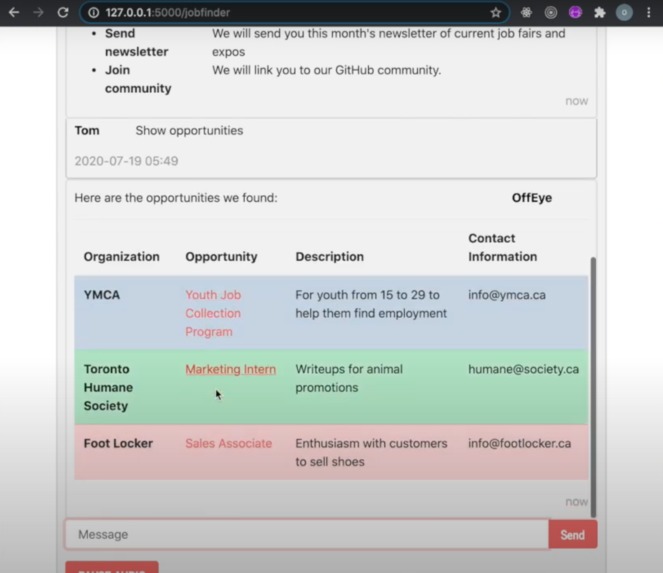Open the React developer tools extension icon

pyautogui.click(x=526, y=13)
